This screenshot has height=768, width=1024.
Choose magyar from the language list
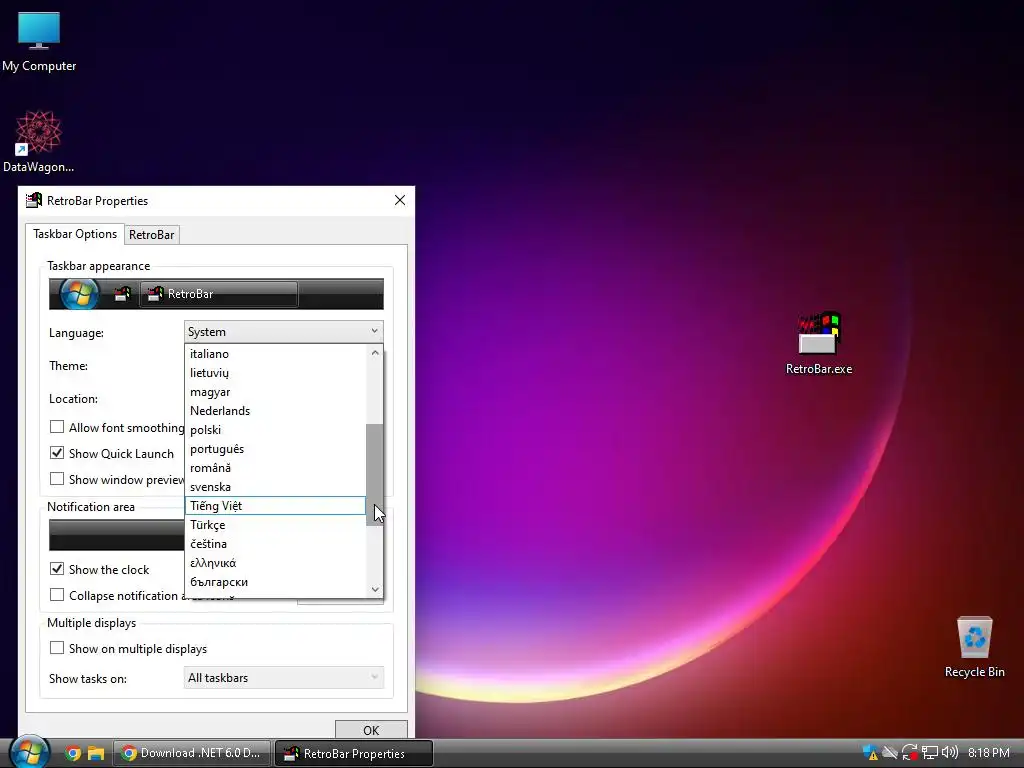275,392
